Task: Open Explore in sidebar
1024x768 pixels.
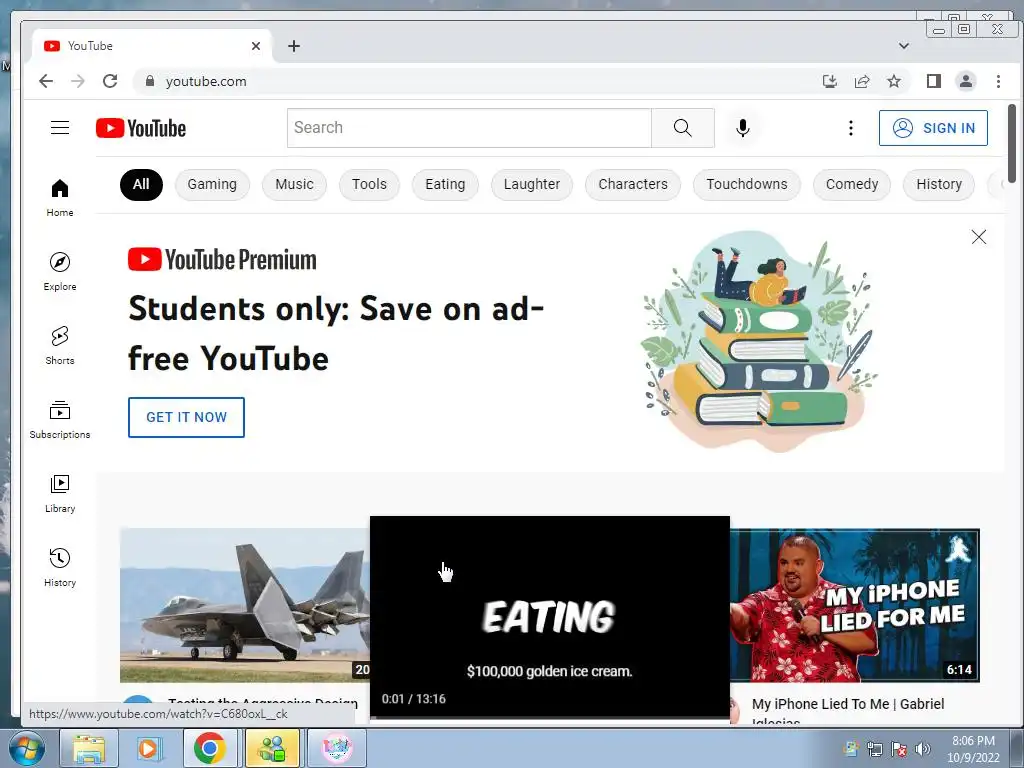Action: click(59, 272)
